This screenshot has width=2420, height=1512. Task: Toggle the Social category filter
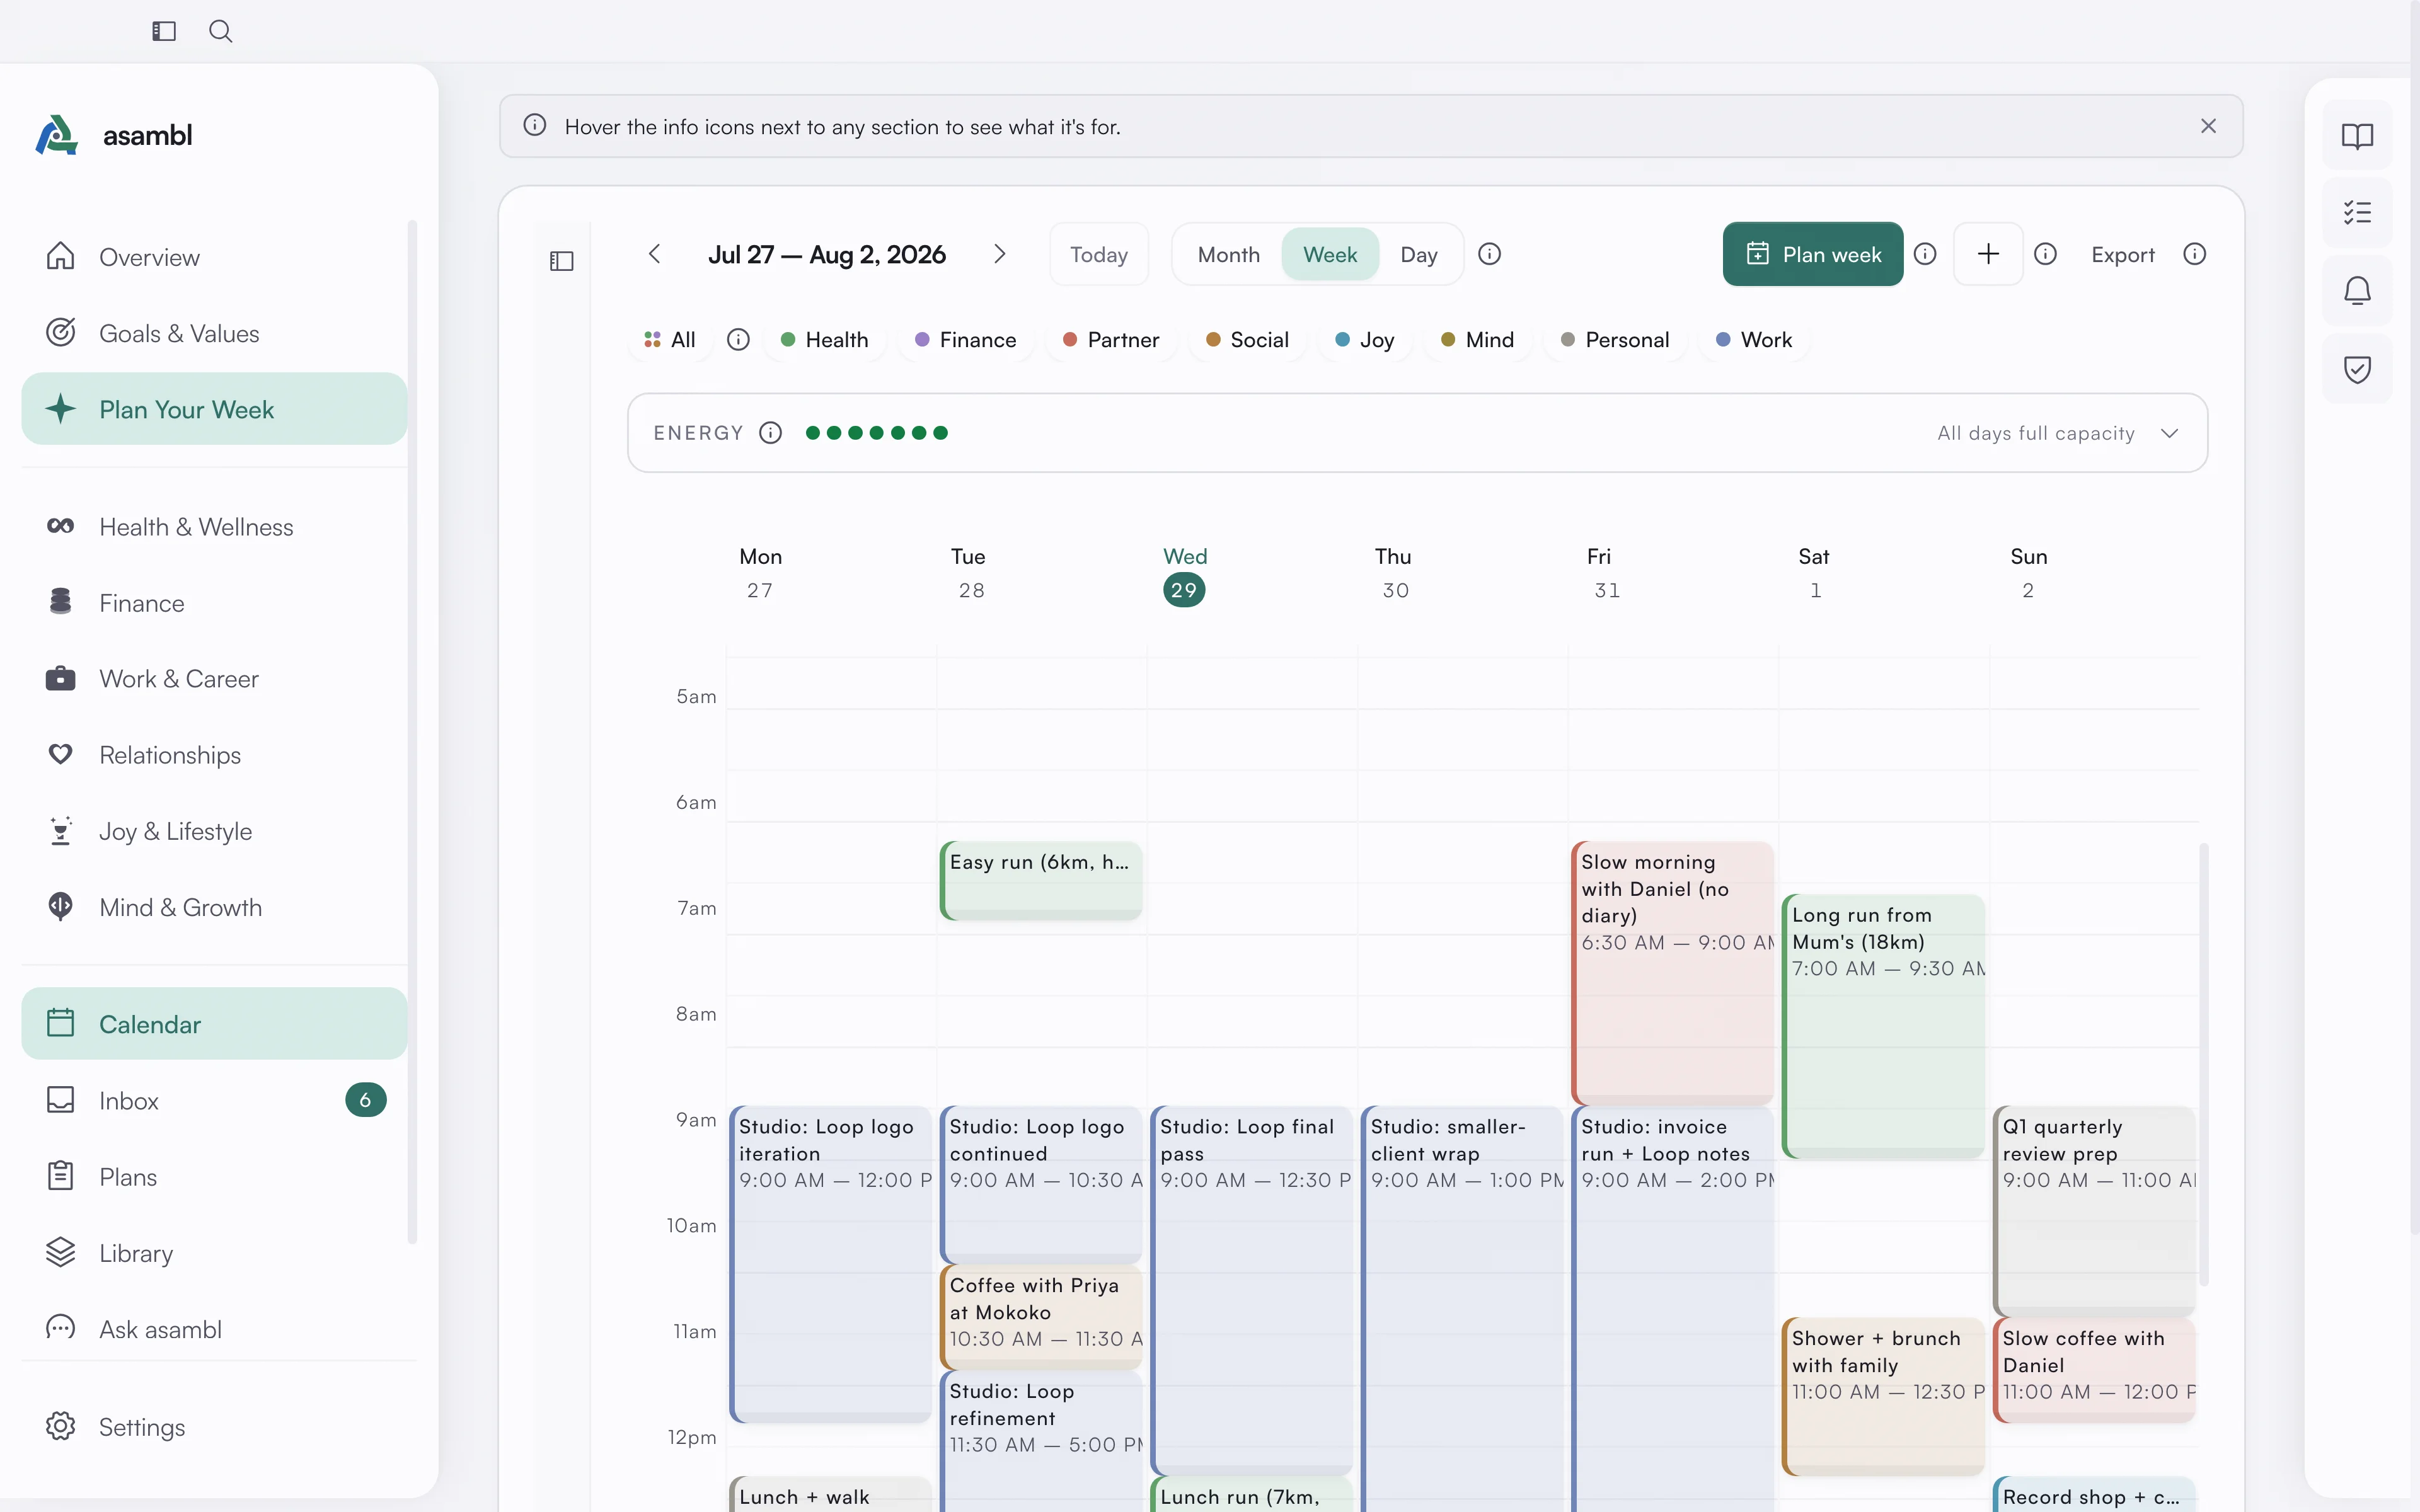point(1248,340)
